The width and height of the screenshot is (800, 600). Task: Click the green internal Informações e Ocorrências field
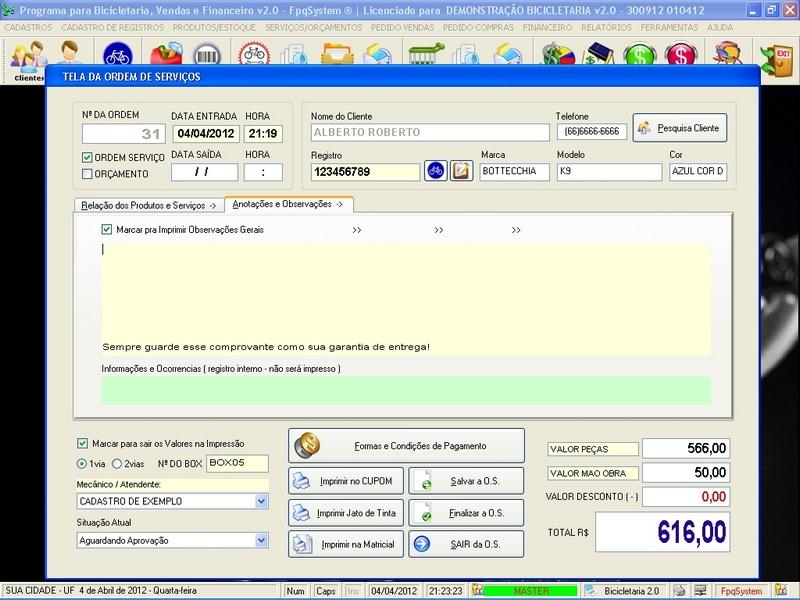[x=406, y=390]
